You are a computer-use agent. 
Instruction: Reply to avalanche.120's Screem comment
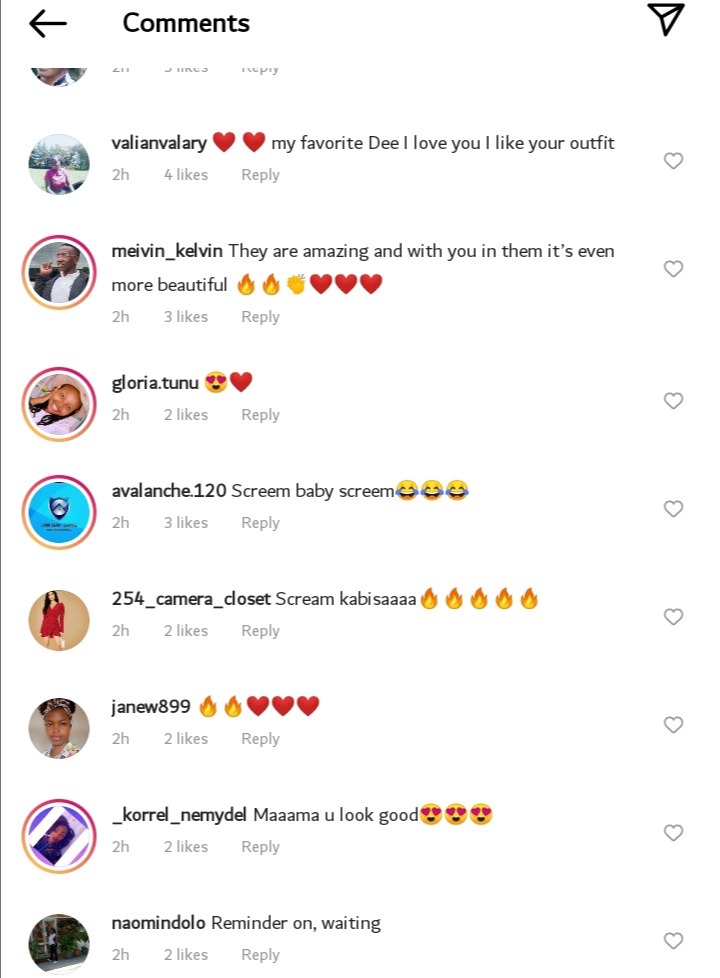(260, 523)
